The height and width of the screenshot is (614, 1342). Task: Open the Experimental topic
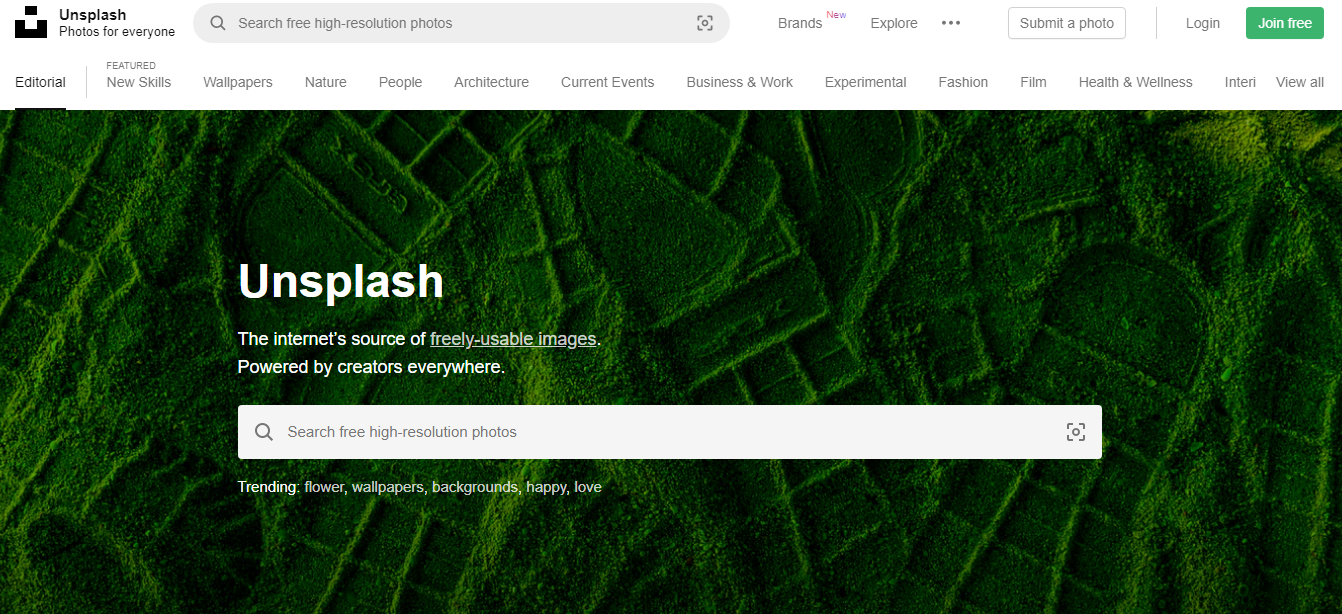[866, 82]
